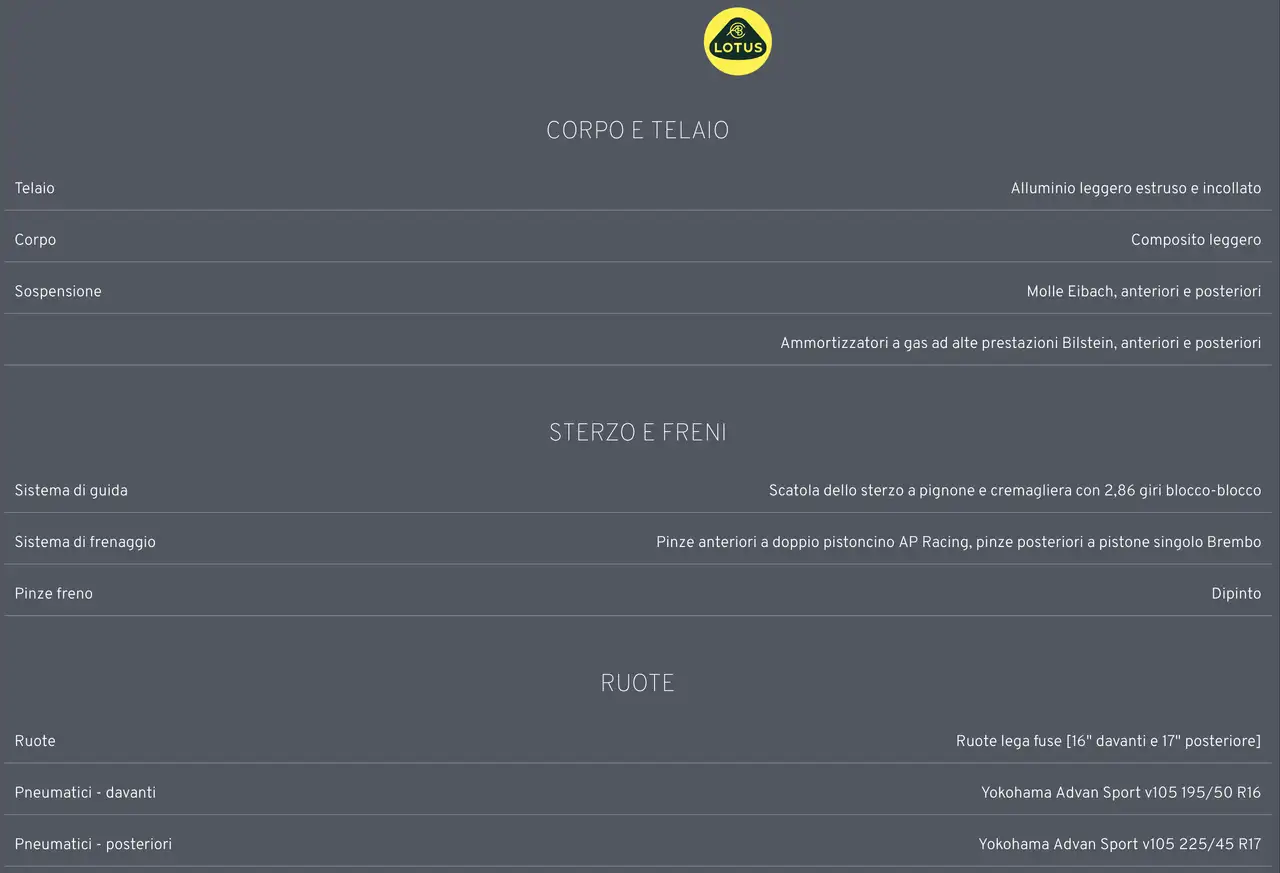The image size is (1280, 873).
Task: Click the Pinze freno label
Action: click(x=54, y=593)
